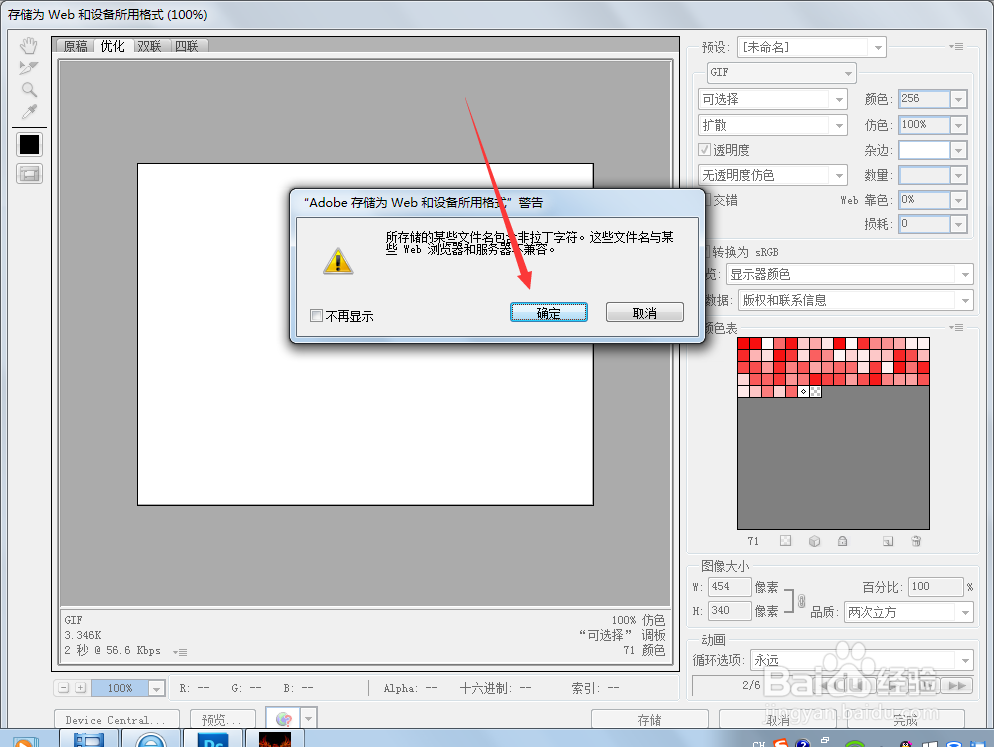The width and height of the screenshot is (994, 747).
Task: Open the GIF file format dropdown
Action: tap(782, 72)
